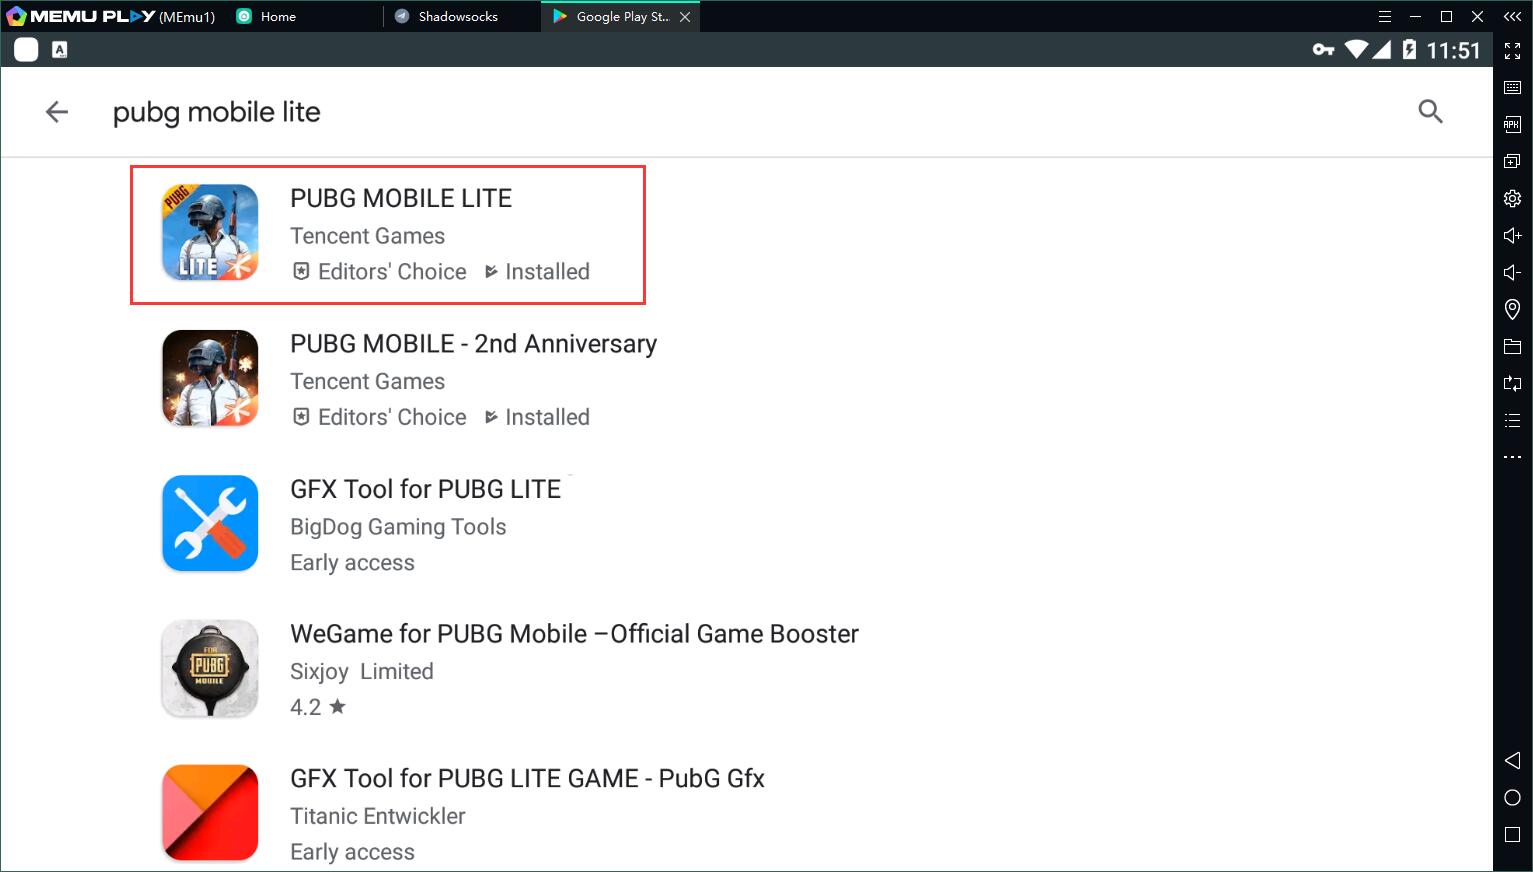Viewport: 1533px width, 872px height.
Task: Collapse the sidebar with the triple-chevron
Action: pos(1512,17)
